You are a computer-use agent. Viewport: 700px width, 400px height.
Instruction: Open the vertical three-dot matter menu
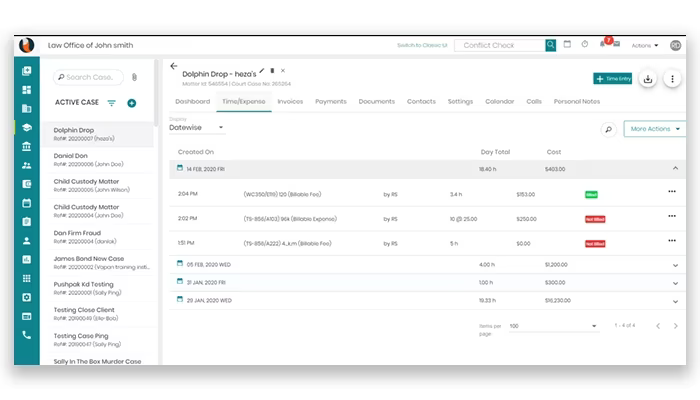click(672, 79)
